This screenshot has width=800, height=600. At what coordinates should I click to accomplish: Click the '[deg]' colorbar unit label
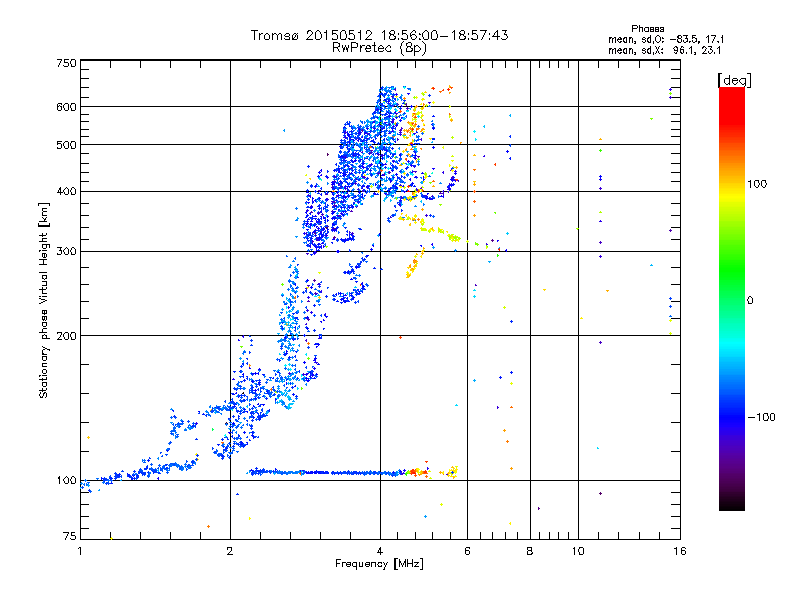pos(734,80)
